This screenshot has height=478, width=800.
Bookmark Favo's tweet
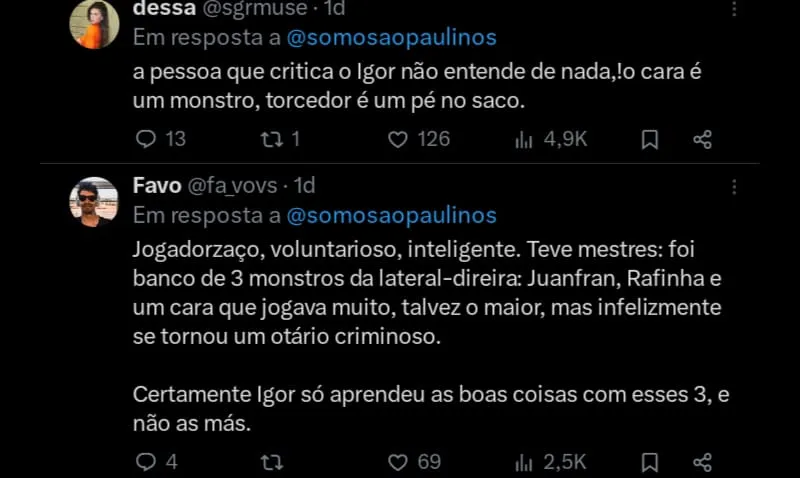649,461
